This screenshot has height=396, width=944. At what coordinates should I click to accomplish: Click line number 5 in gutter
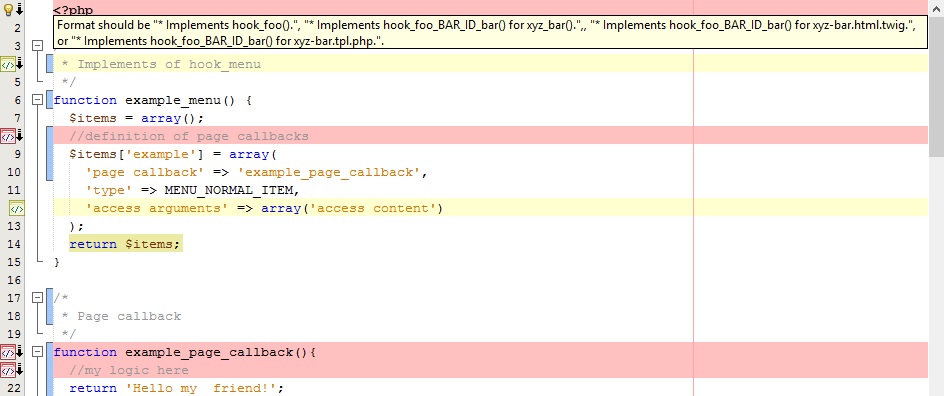(17, 82)
